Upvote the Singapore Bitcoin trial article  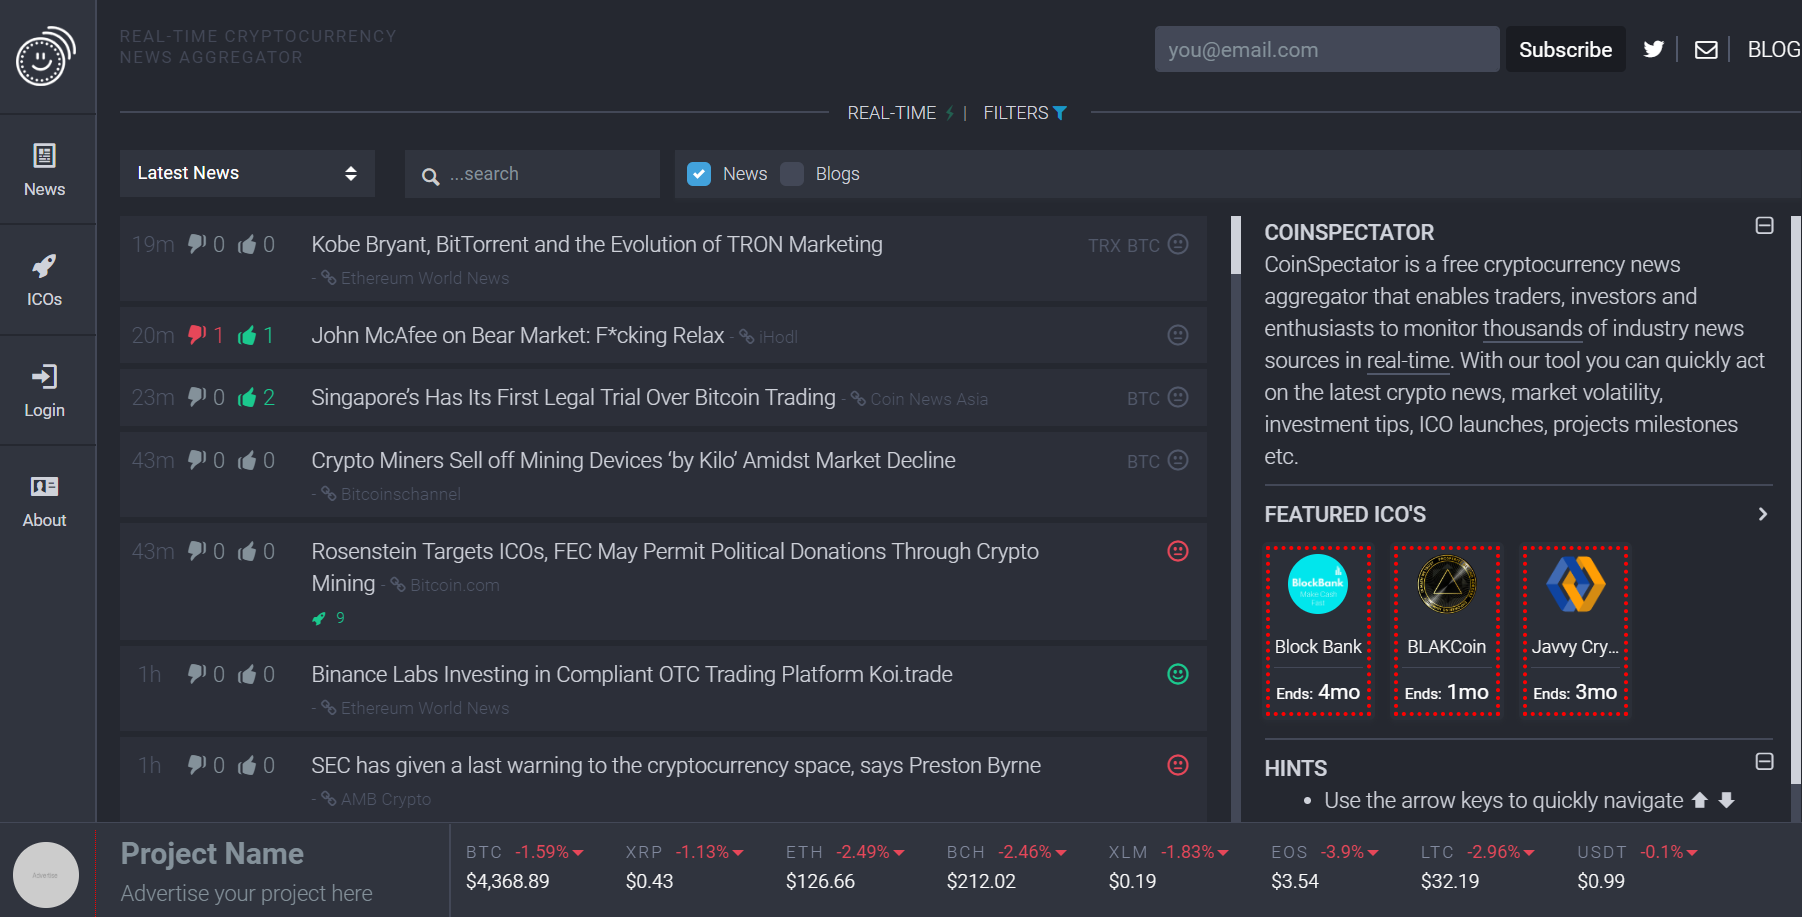[x=247, y=397]
